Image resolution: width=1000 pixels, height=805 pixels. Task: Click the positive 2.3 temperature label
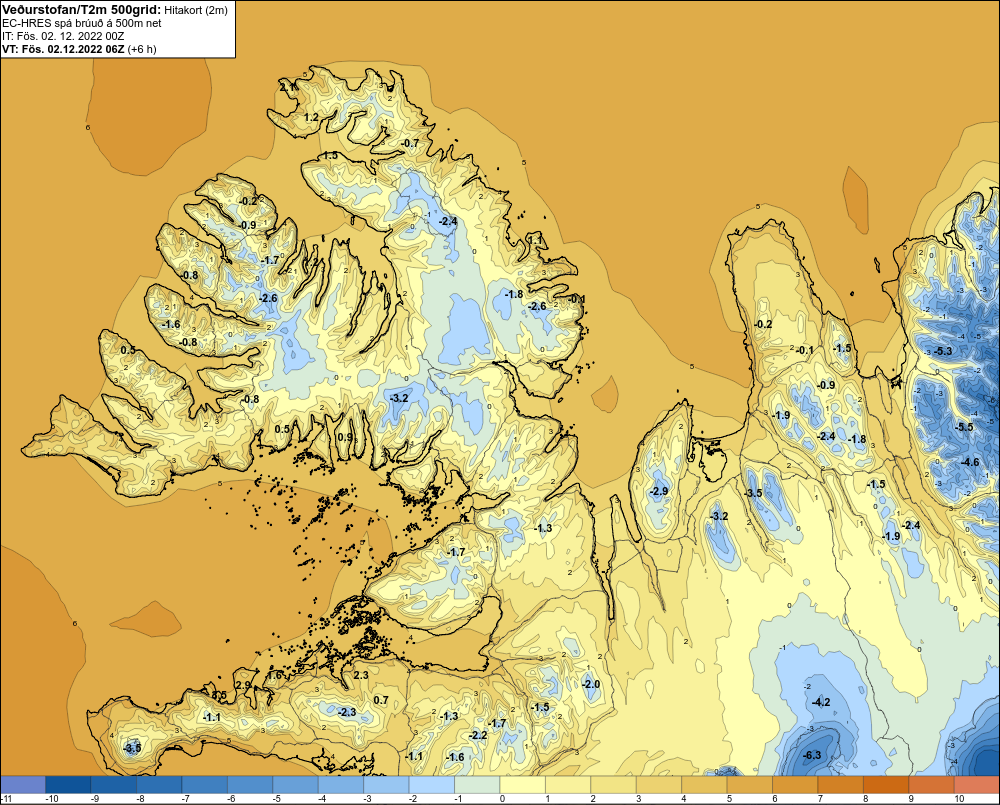click(x=361, y=675)
